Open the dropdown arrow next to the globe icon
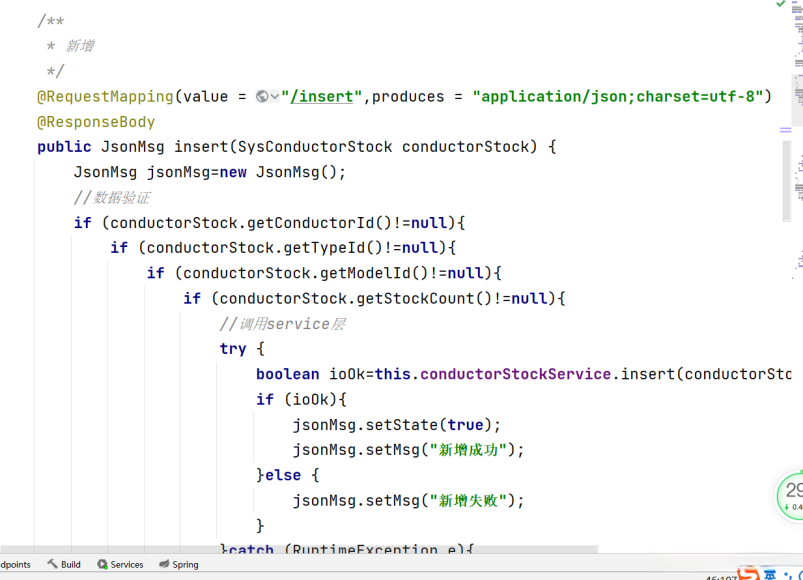Image resolution: width=803 pixels, height=580 pixels. [274, 96]
